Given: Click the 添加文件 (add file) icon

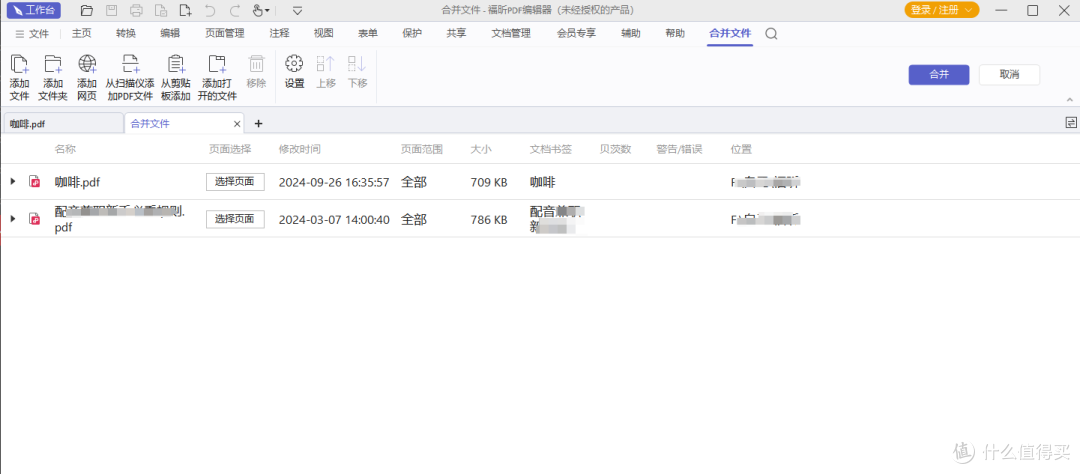Looking at the screenshot, I should point(19,64).
